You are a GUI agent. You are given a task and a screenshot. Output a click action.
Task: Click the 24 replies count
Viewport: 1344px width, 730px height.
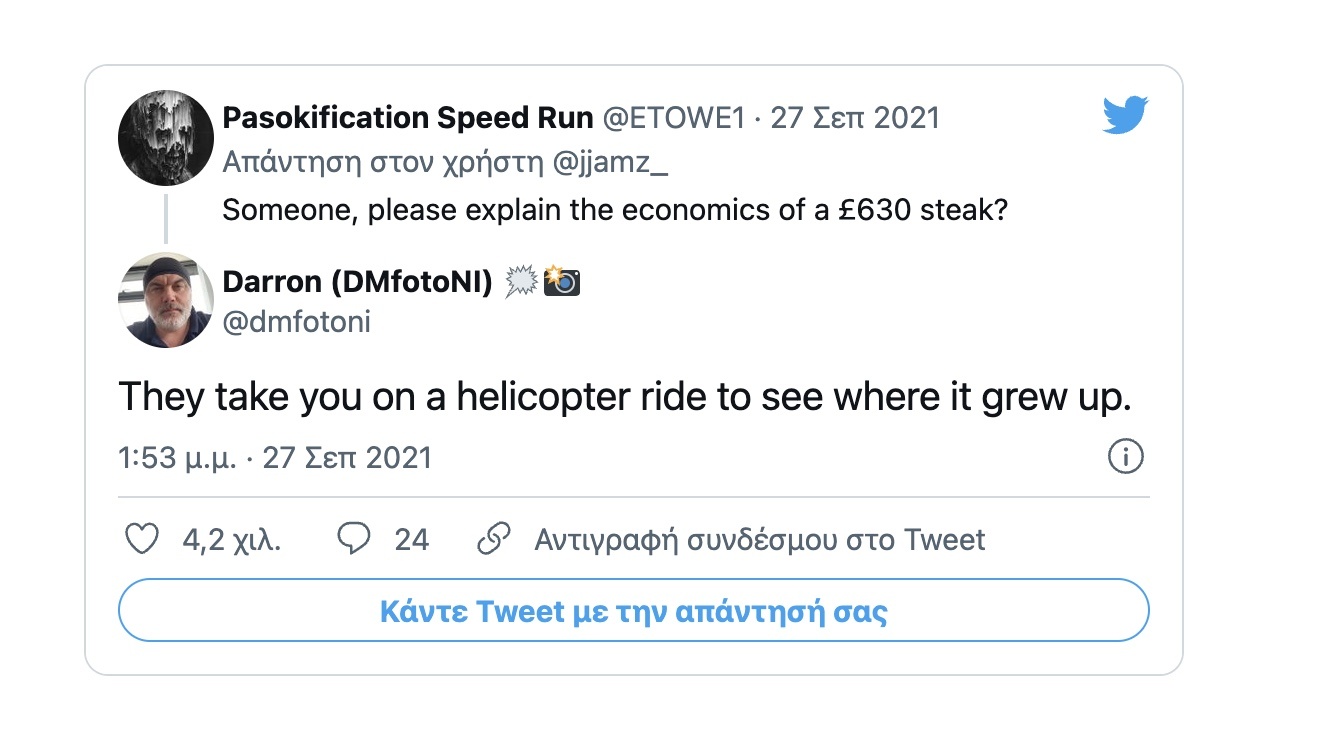click(x=411, y=540)
